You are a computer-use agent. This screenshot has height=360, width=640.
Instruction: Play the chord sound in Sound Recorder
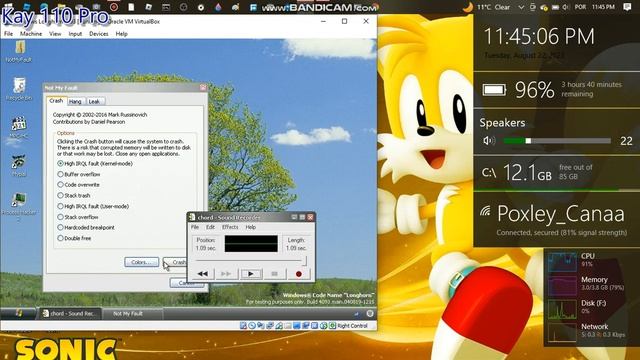pos(251,274)
